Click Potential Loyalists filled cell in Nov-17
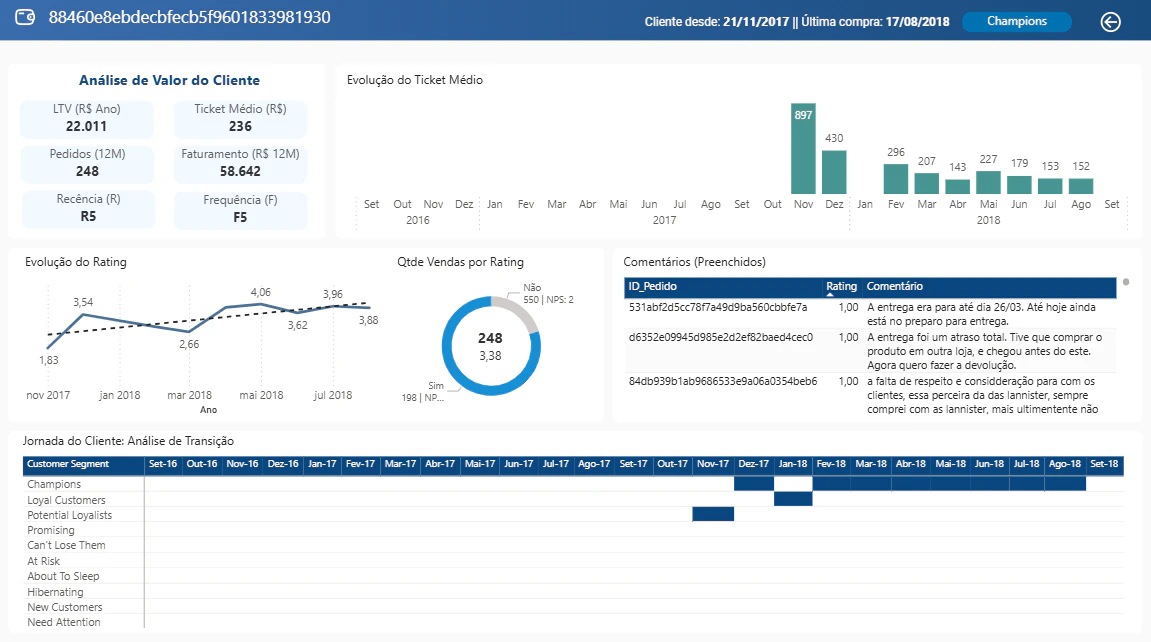Viewport: 1151px width, 642px height. click(x=713, y=514)
